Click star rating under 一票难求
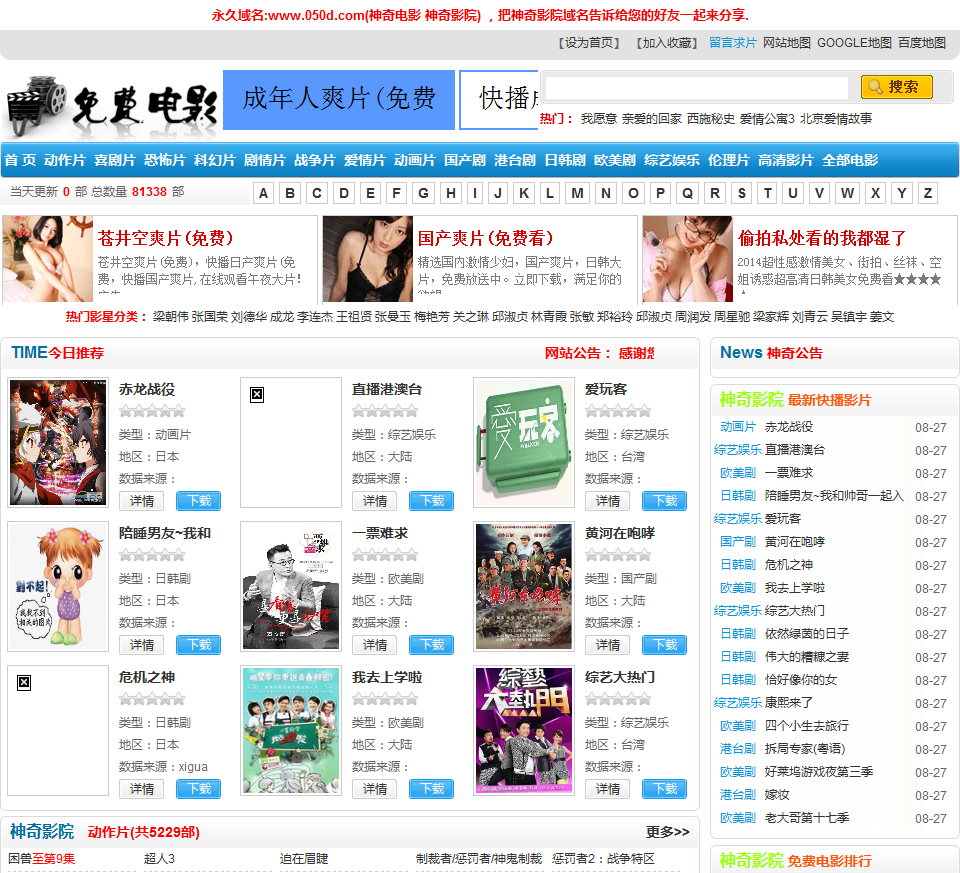This screenshot has height=873, width=960. [x=385, y=555]
